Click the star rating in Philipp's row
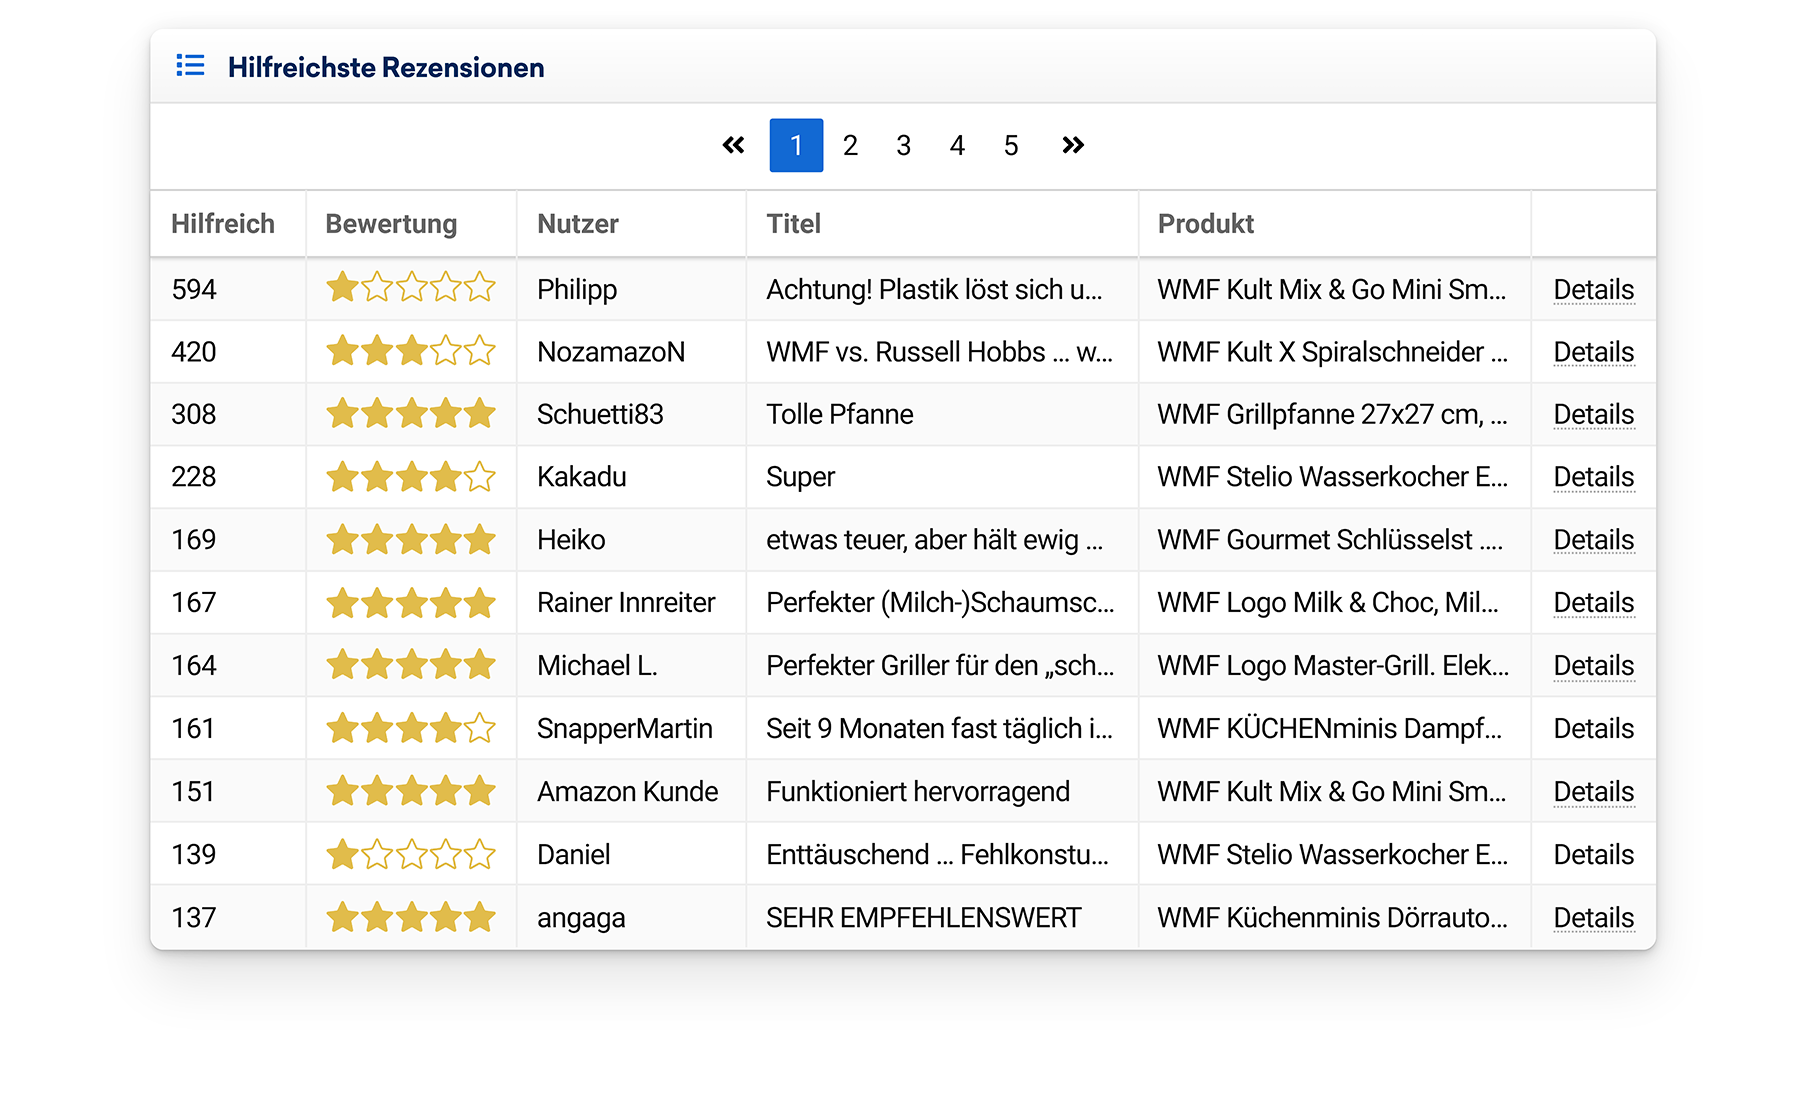 pyautogui.click(x=410, y=289)
